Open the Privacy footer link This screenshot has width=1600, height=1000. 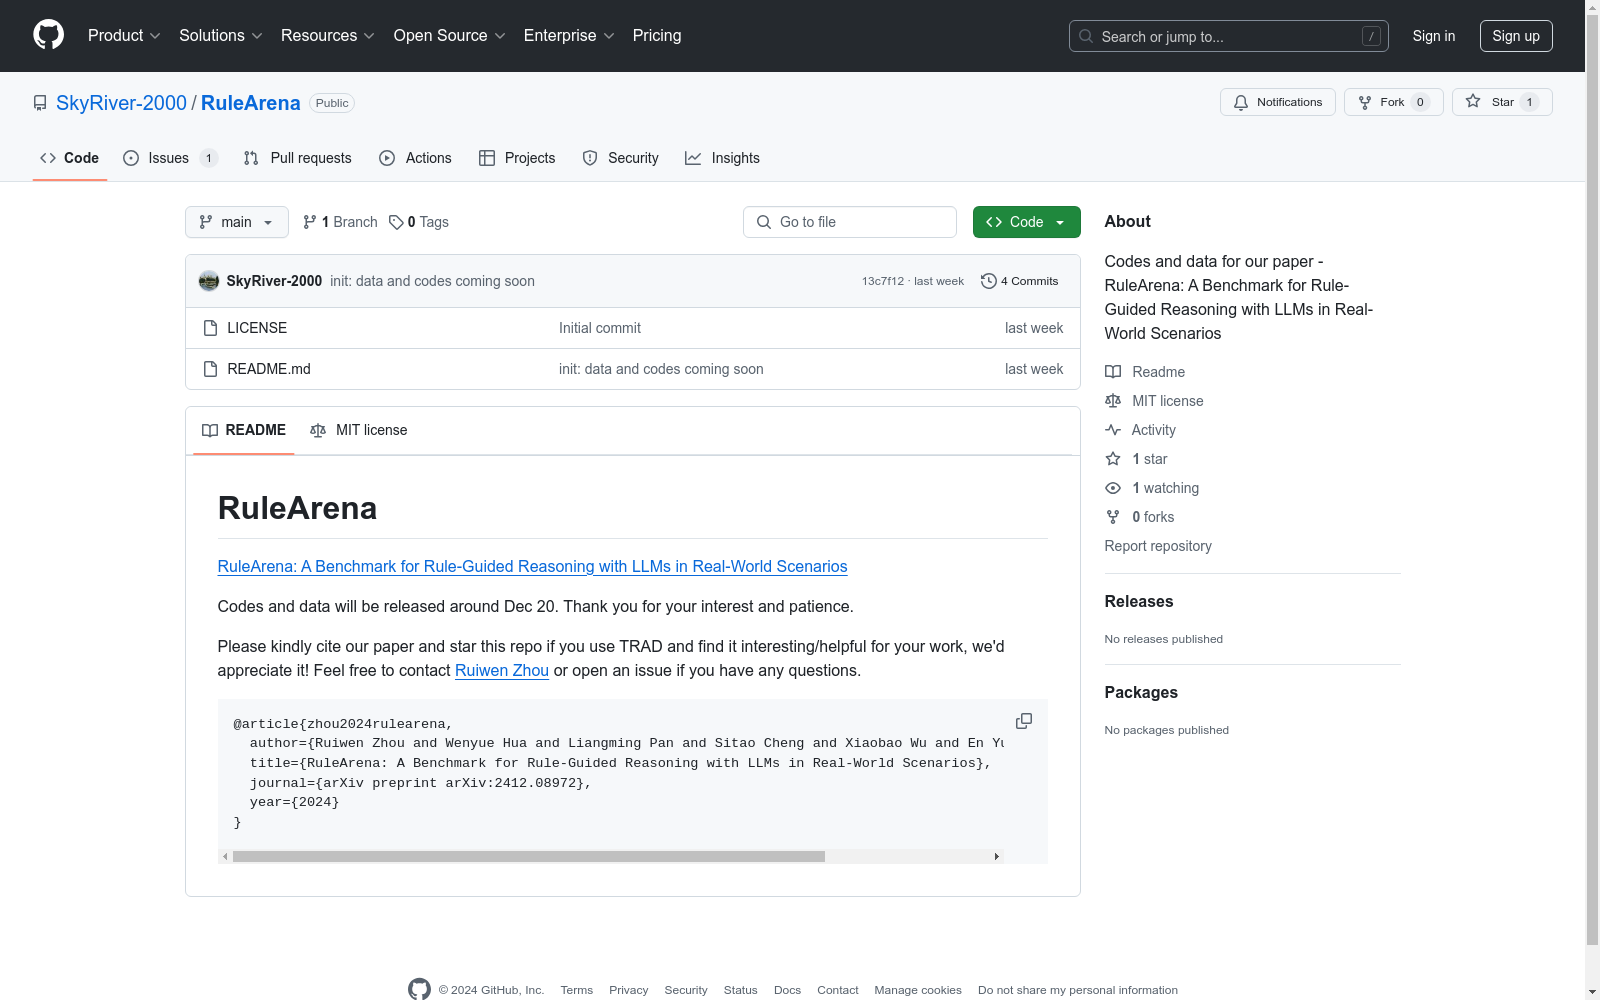click(629, 990)
